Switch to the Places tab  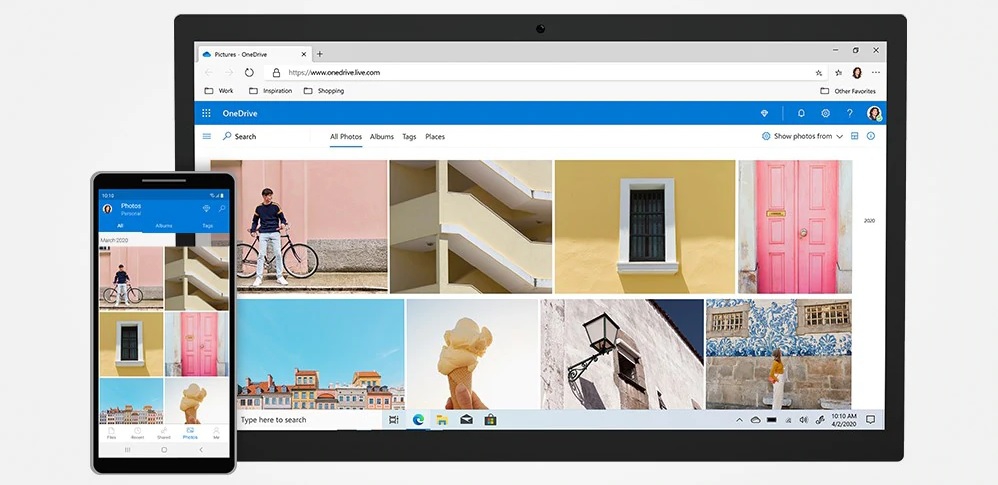435,137
